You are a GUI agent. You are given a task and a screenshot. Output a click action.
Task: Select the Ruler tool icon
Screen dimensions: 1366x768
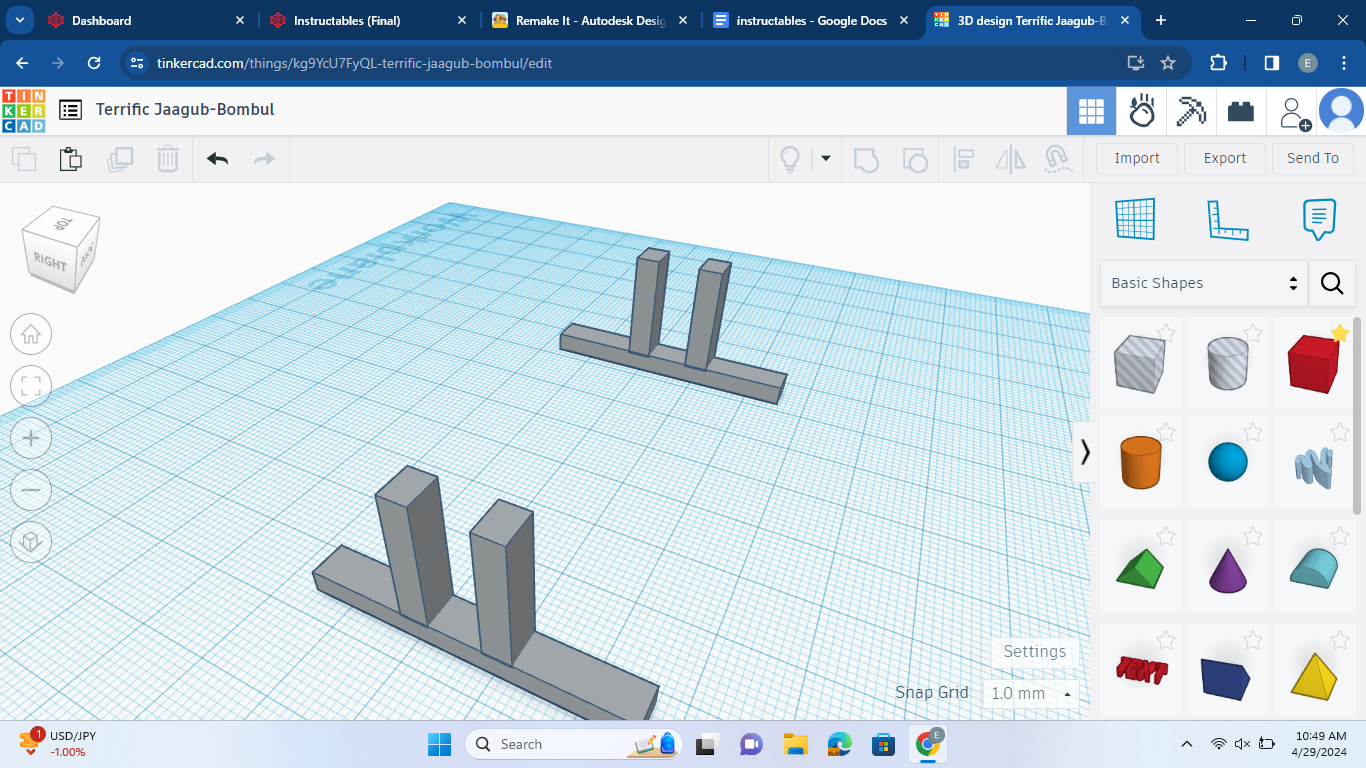(x=1228, y=219)
